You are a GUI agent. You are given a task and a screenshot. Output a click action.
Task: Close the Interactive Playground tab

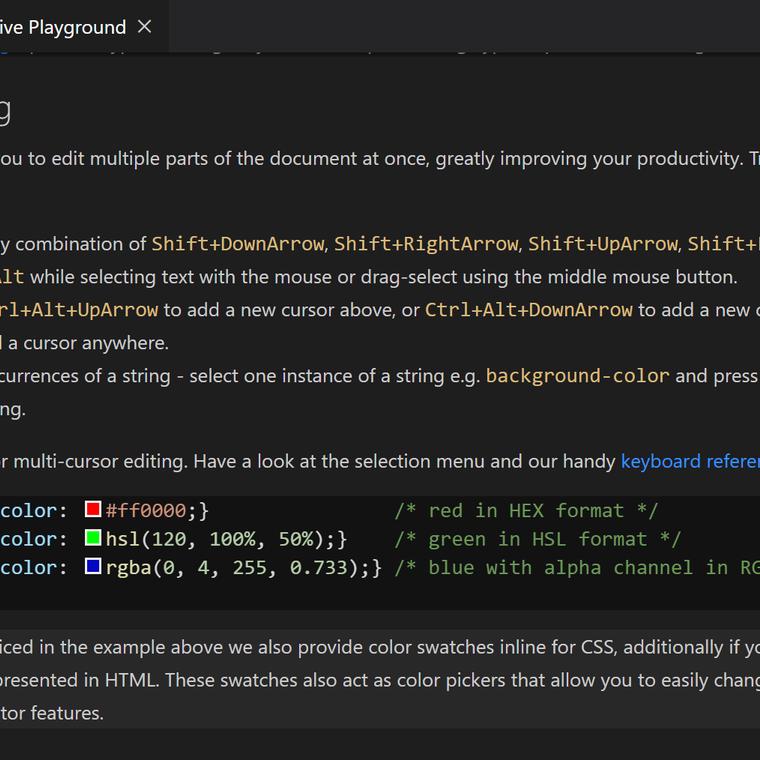[144, 27]
